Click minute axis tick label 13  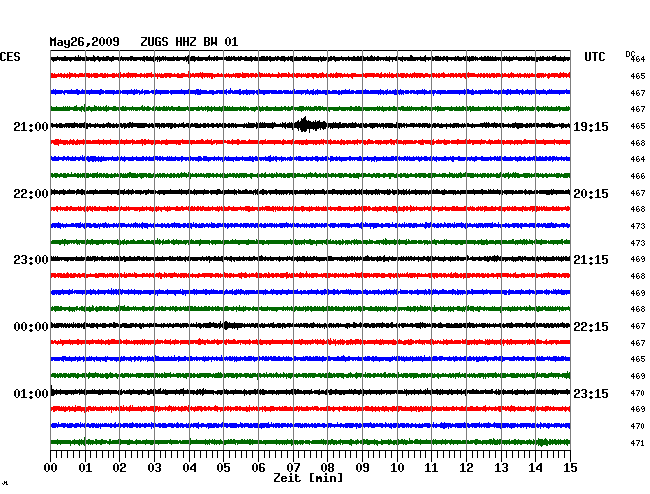[x=501, y=467]
